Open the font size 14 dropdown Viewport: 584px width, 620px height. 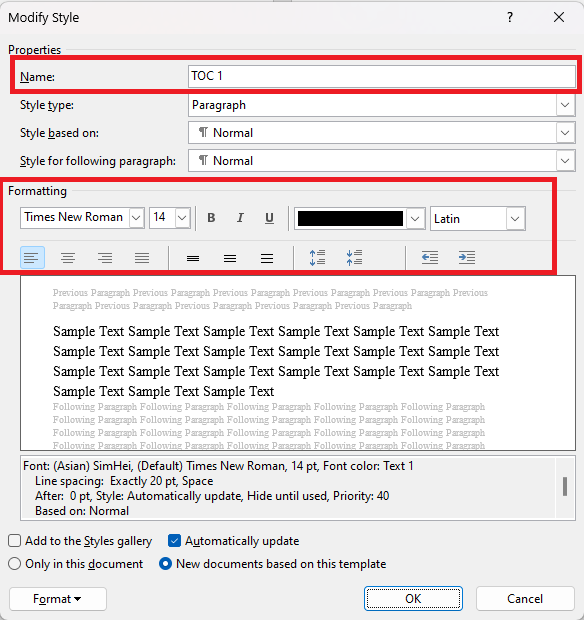pos(182,218)
